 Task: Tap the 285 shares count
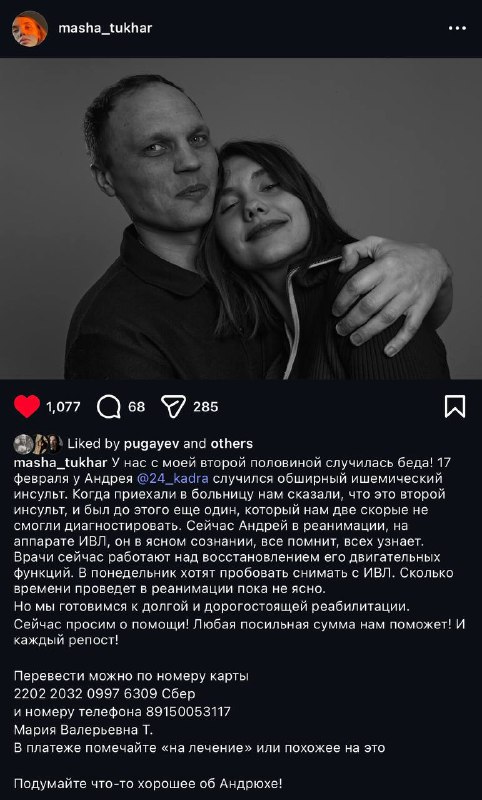point(206,407)
